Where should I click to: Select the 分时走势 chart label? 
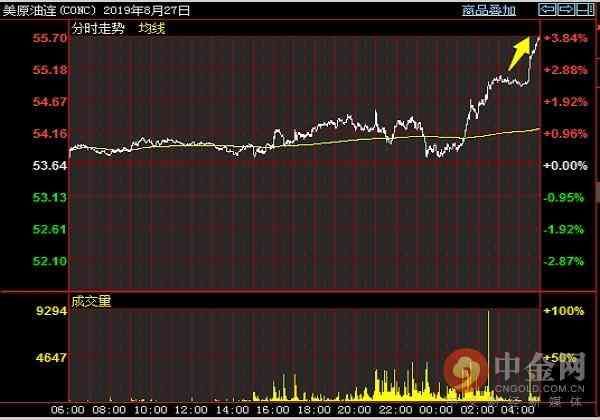(x=98, y=28)
